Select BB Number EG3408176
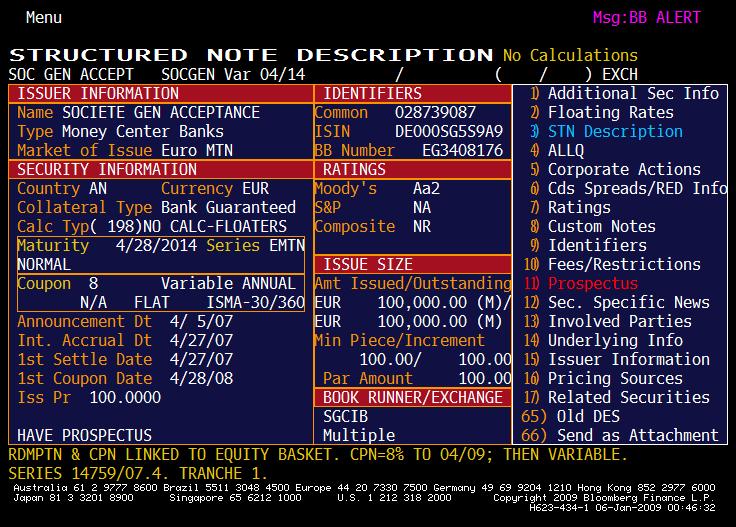The height and width of the screenshot is (527, 736). click(462, 151)
